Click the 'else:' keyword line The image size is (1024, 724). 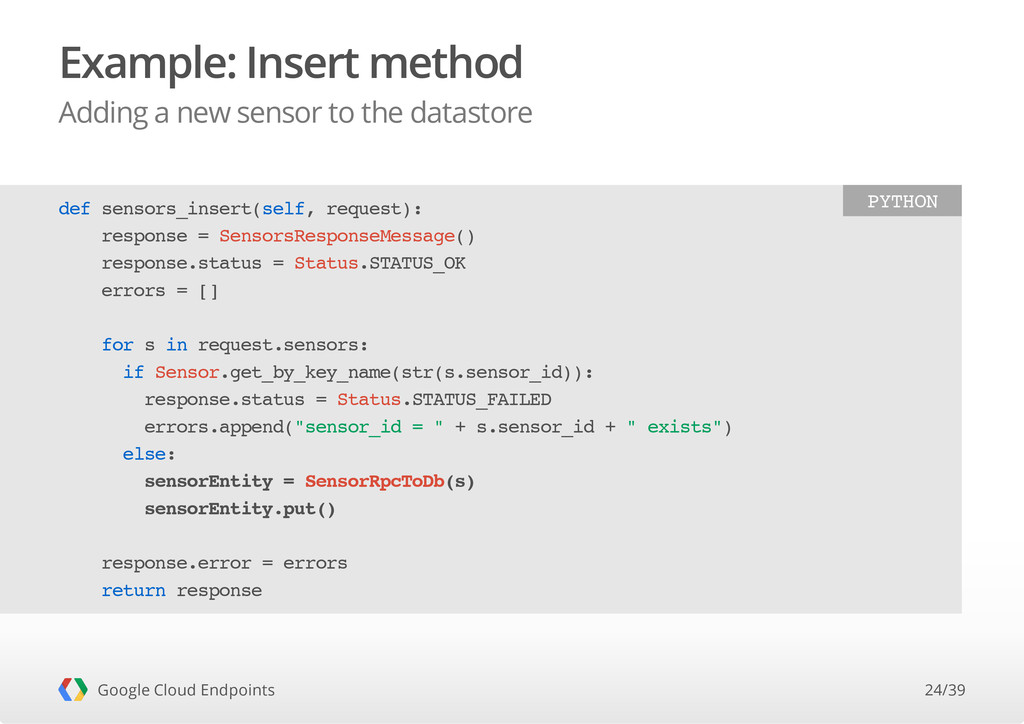click(149, 454)
